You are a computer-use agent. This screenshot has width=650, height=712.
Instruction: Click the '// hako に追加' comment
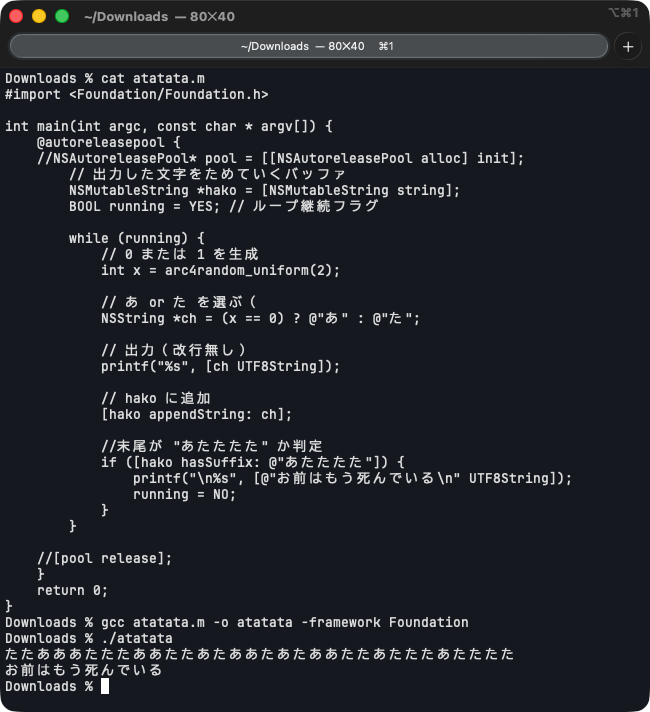coord(156,398)
